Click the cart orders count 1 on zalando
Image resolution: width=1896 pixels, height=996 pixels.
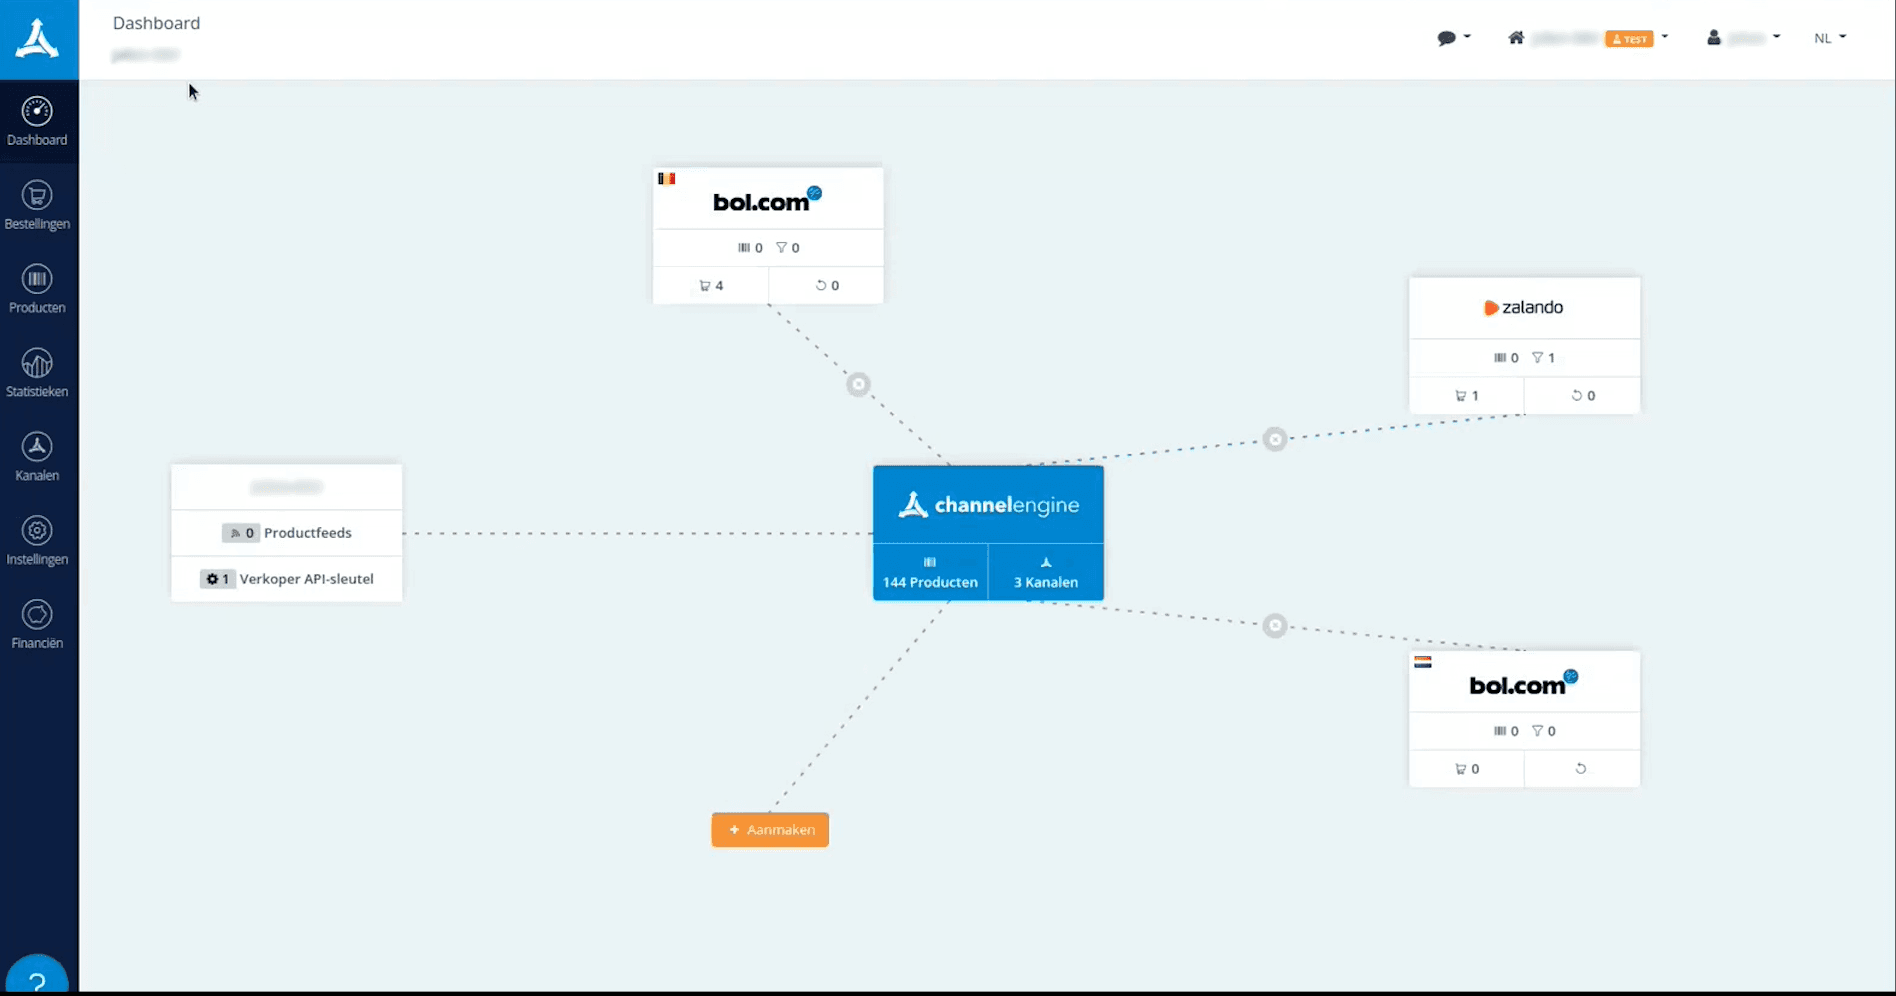[1467, 396]
